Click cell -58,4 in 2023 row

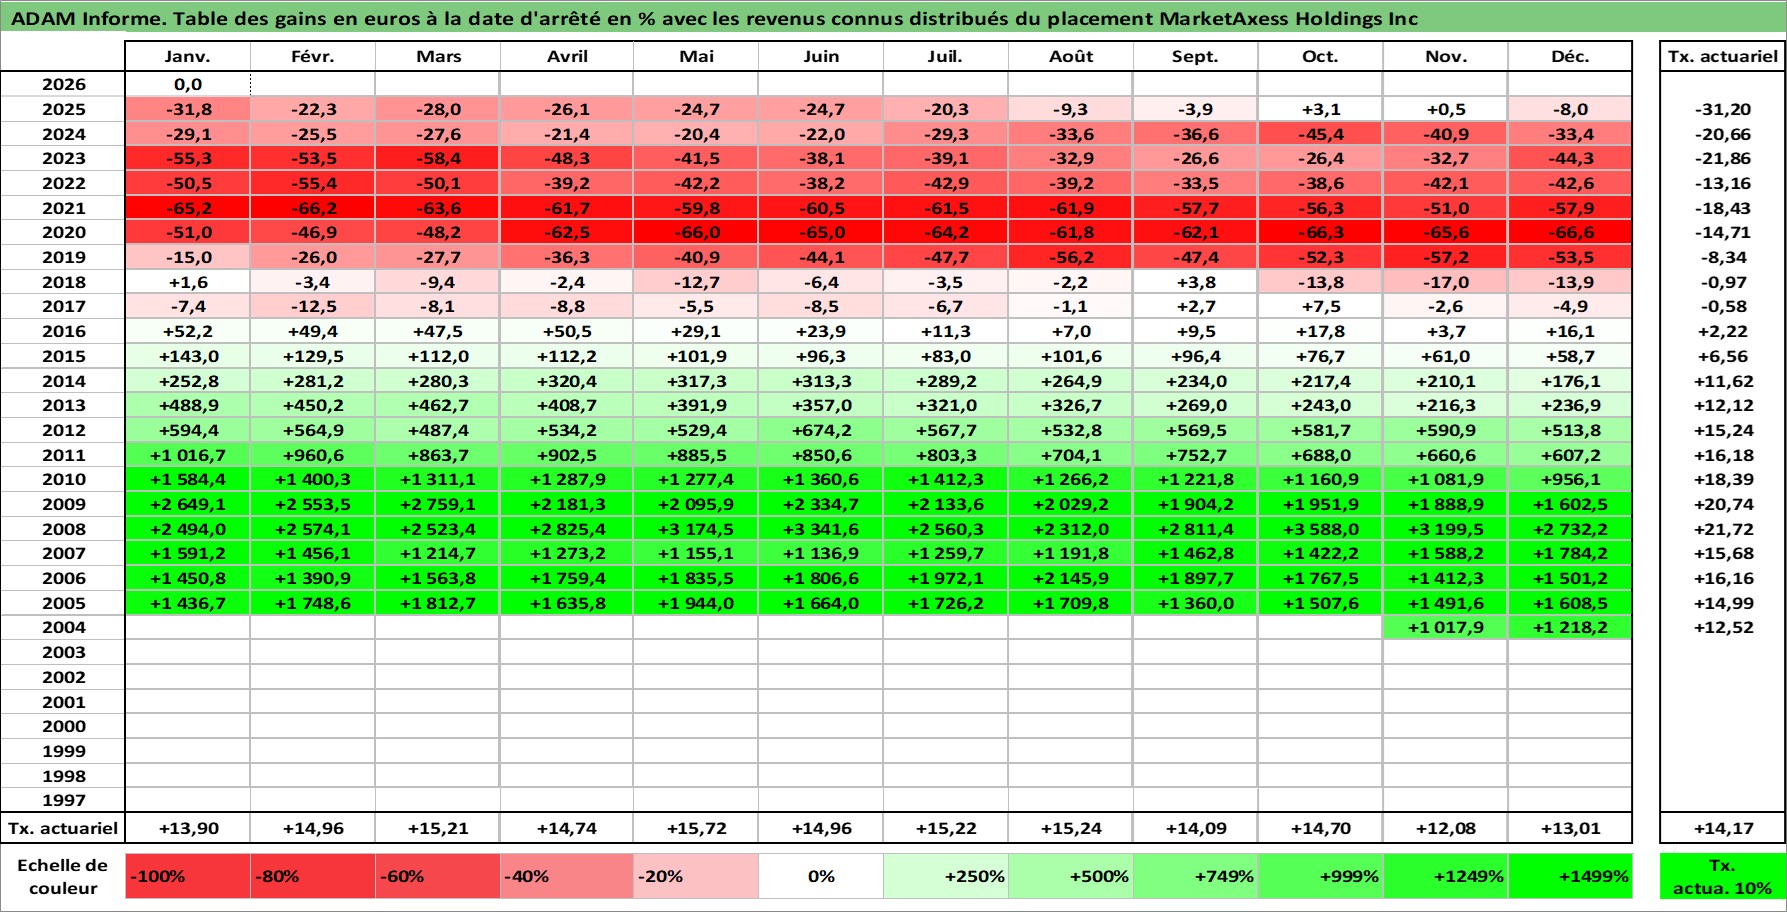click(x=438, y=158)
